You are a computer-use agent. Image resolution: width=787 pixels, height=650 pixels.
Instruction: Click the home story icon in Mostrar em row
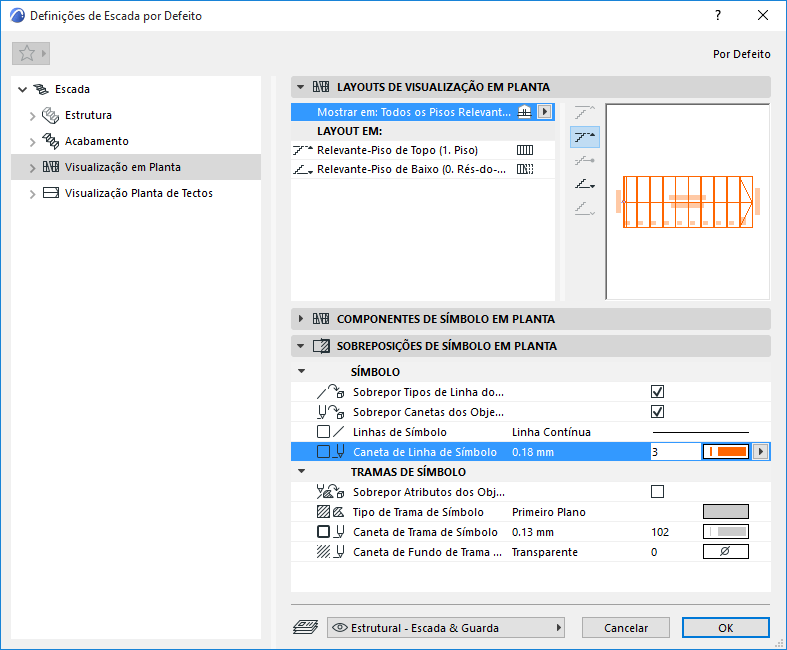pos(524,112)
